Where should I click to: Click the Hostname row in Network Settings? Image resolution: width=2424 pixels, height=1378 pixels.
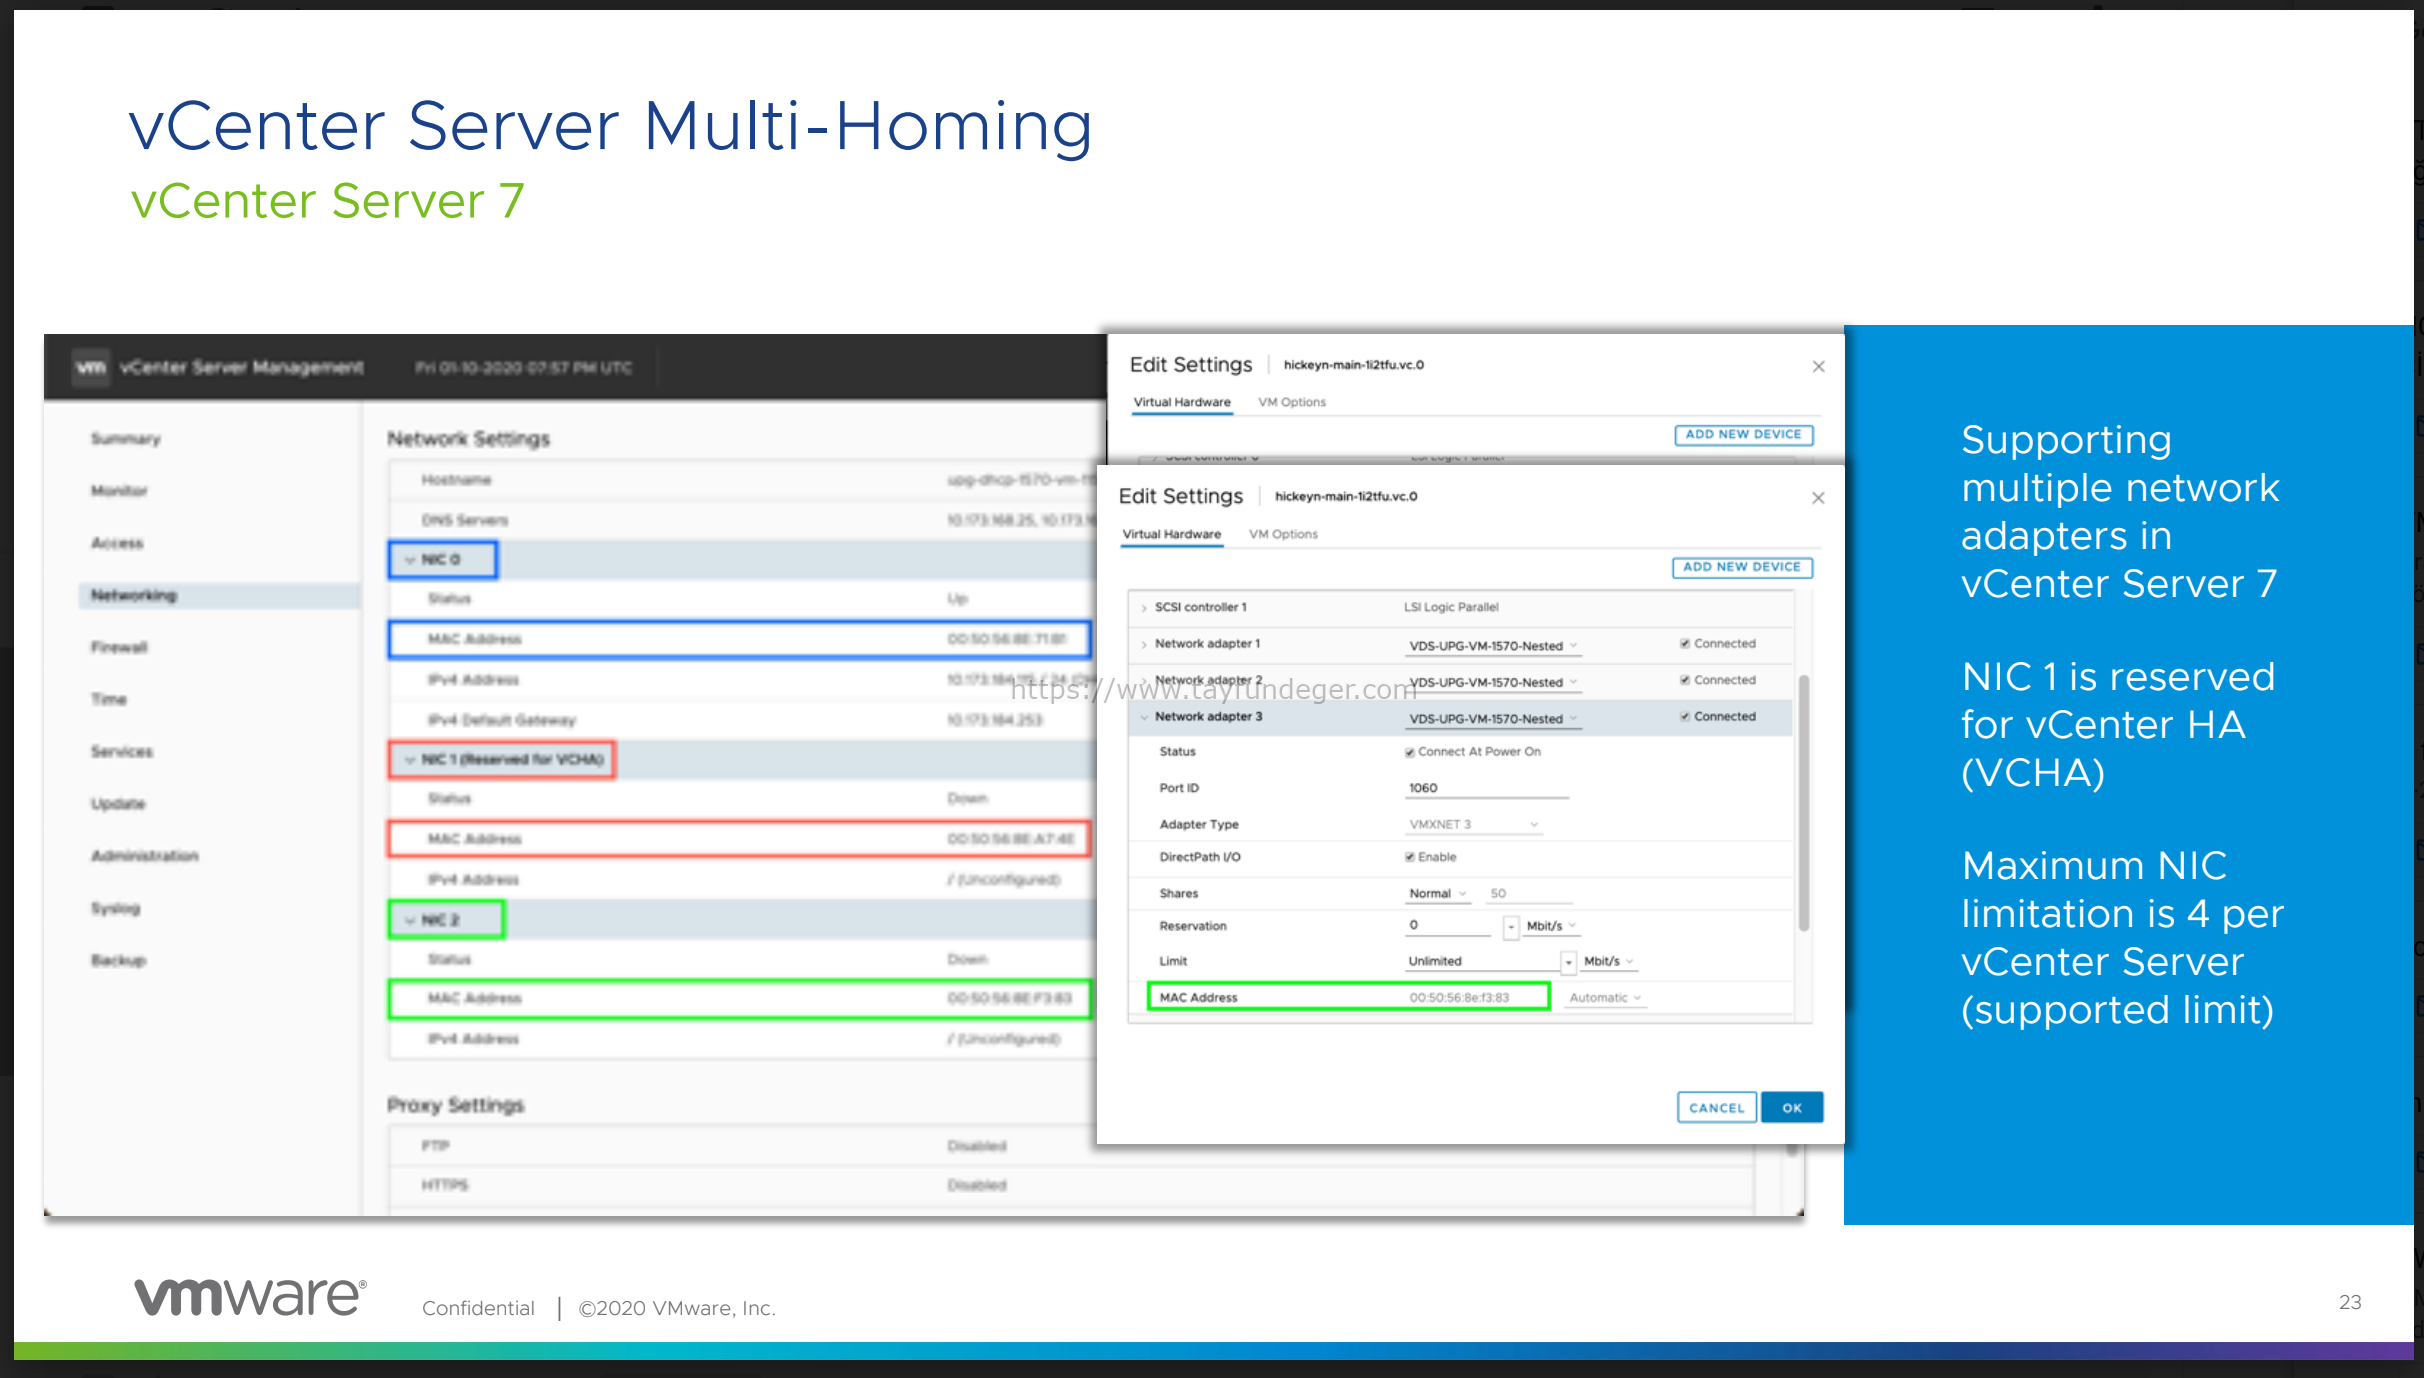tap(743, 481)
